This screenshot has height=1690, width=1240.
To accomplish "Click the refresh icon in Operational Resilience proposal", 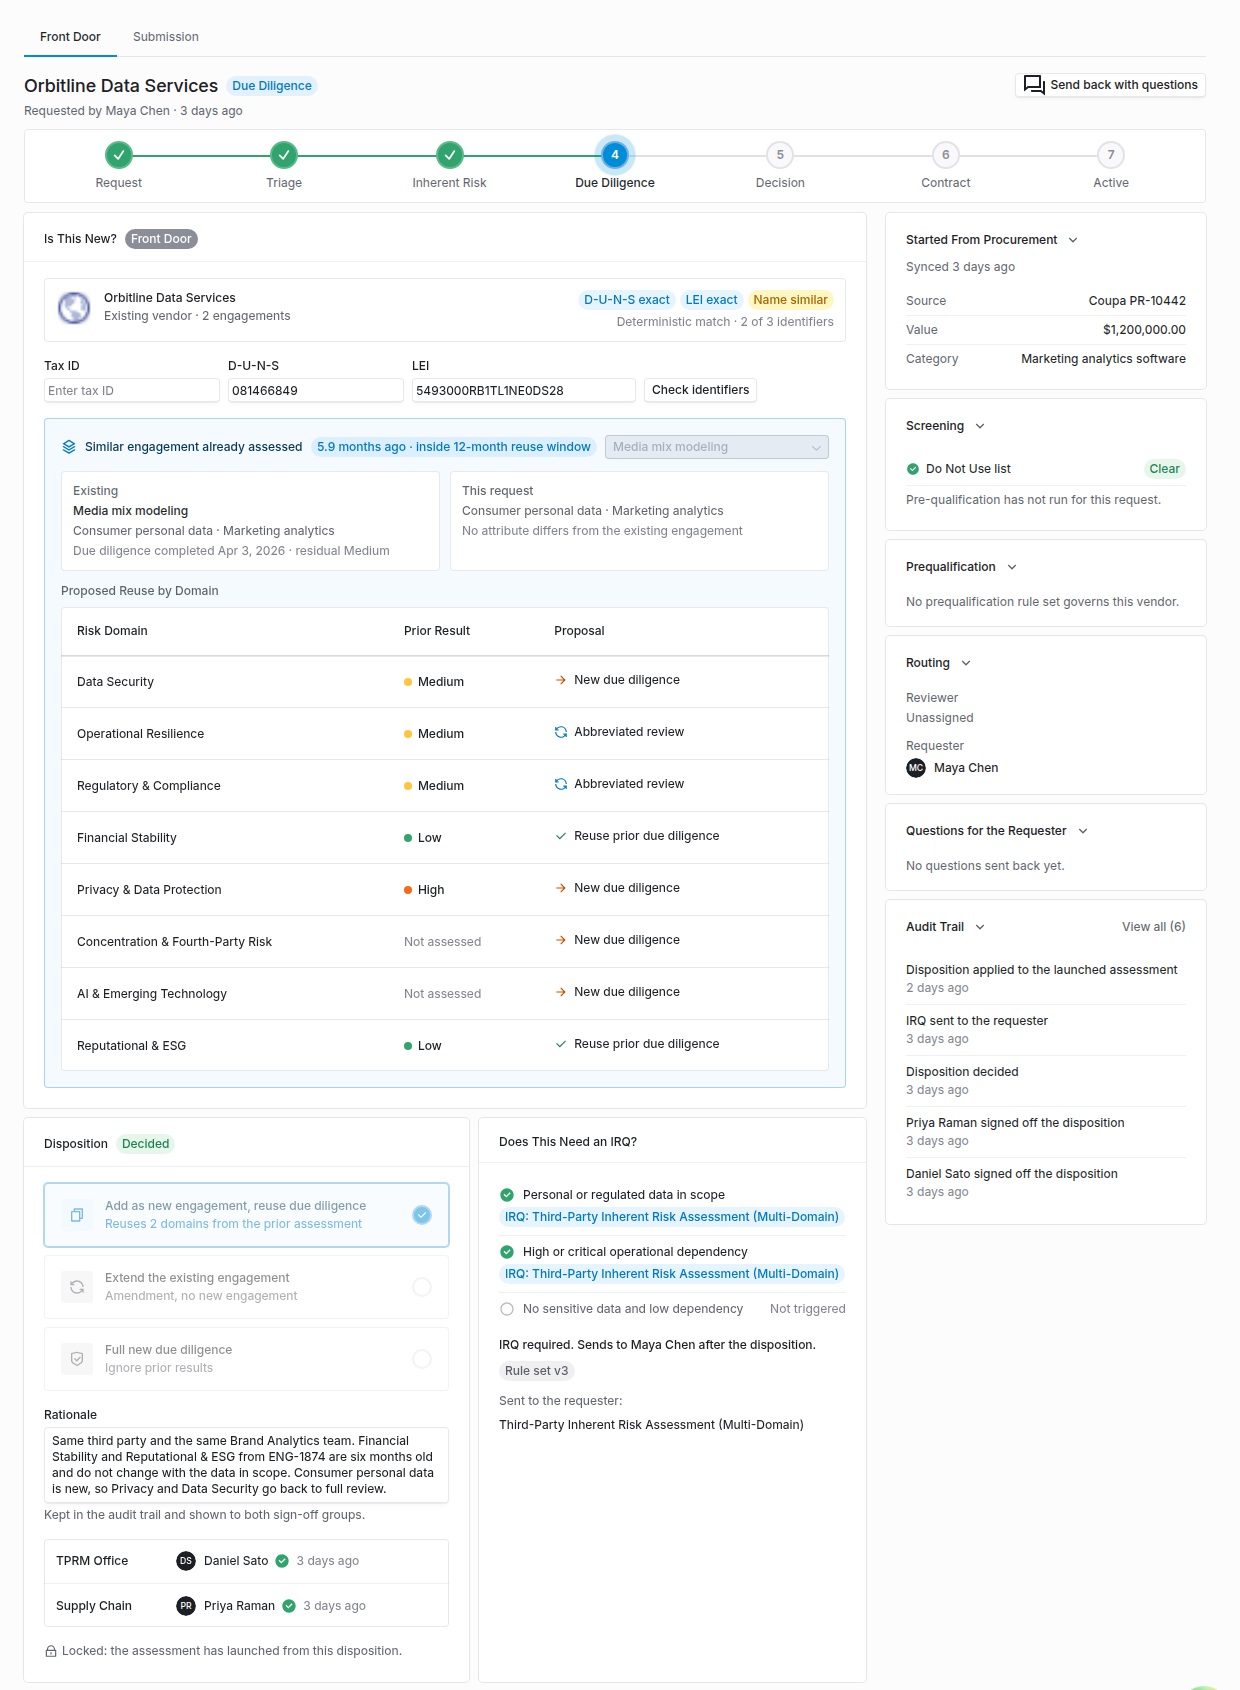I will click(x=561, y=732).
